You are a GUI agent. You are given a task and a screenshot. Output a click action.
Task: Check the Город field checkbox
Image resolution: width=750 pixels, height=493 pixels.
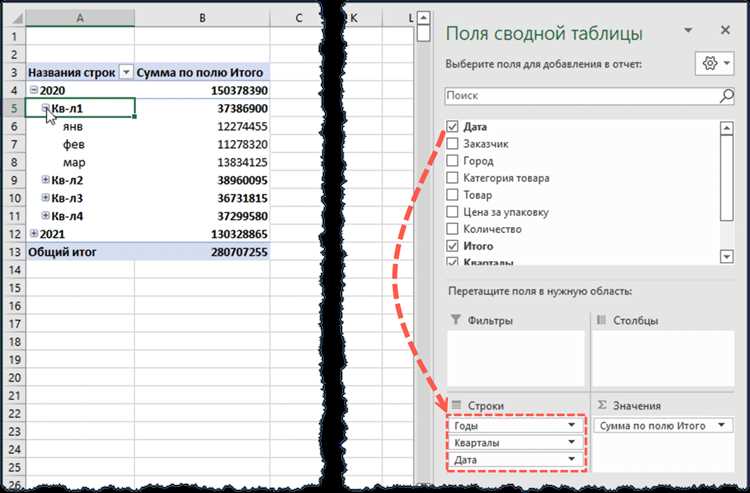tap(452, 161)
